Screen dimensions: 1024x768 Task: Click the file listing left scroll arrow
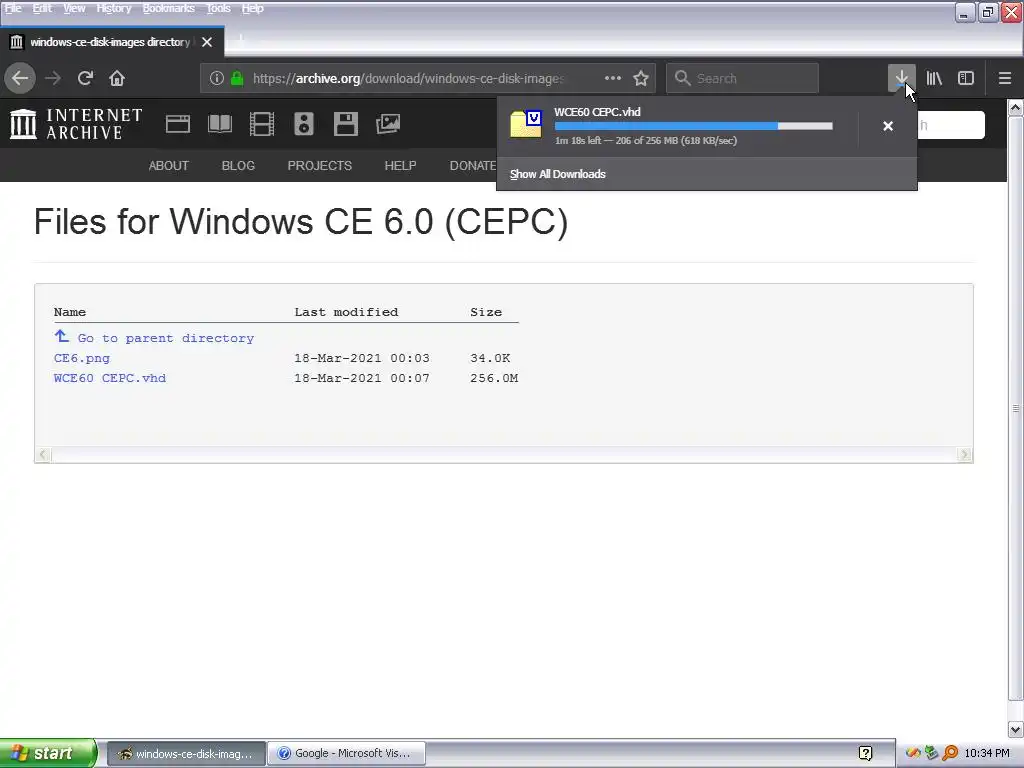coord(43,455)
